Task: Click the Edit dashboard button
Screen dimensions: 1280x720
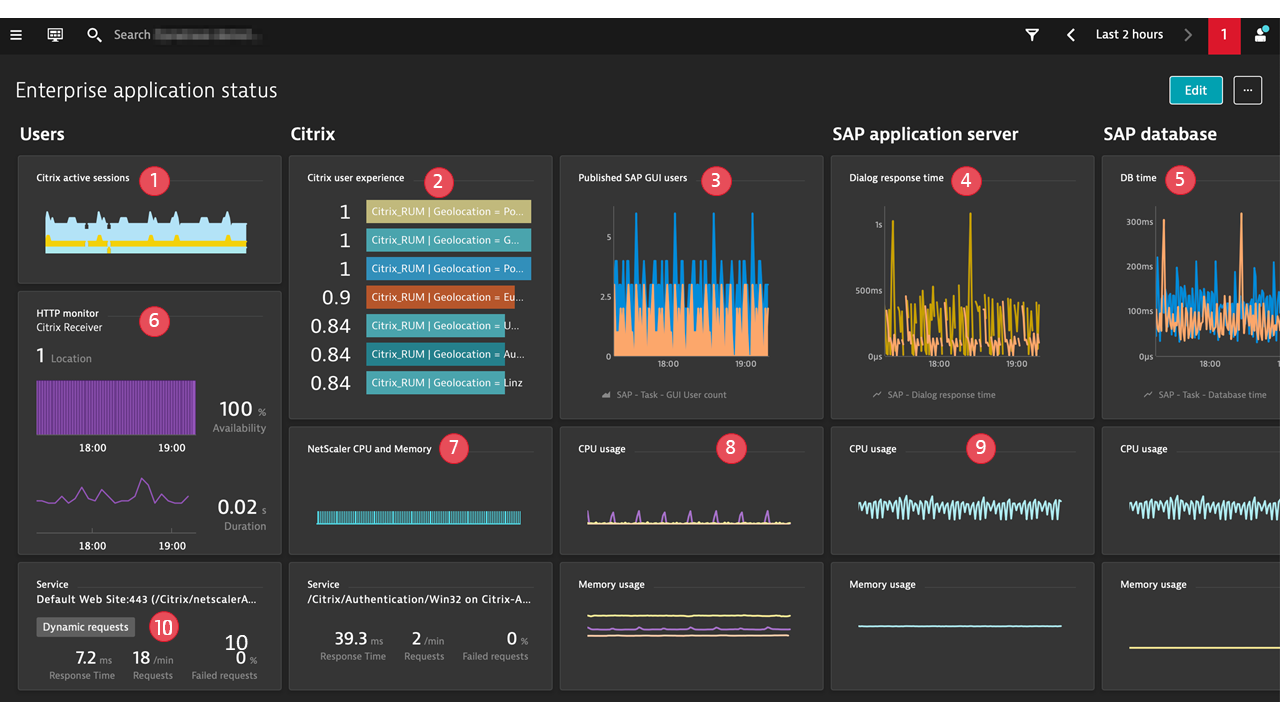Action: click(1196, 90)
